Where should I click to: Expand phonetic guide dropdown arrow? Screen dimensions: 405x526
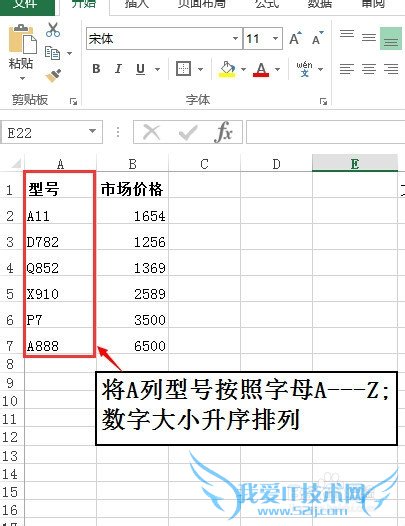[x=320, y=69]
